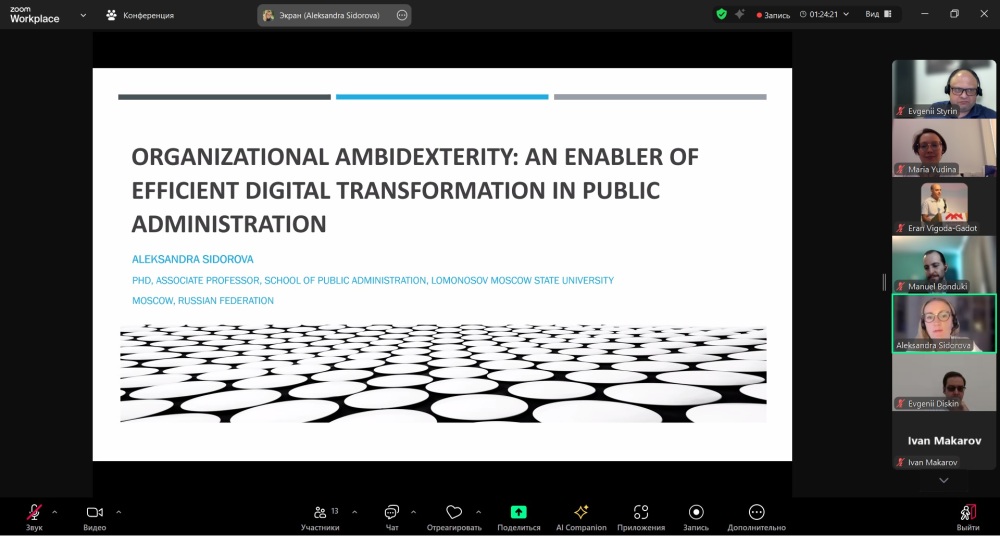Expand audio options chevron next to Звук
The image size is (1000, 536).
54,512
